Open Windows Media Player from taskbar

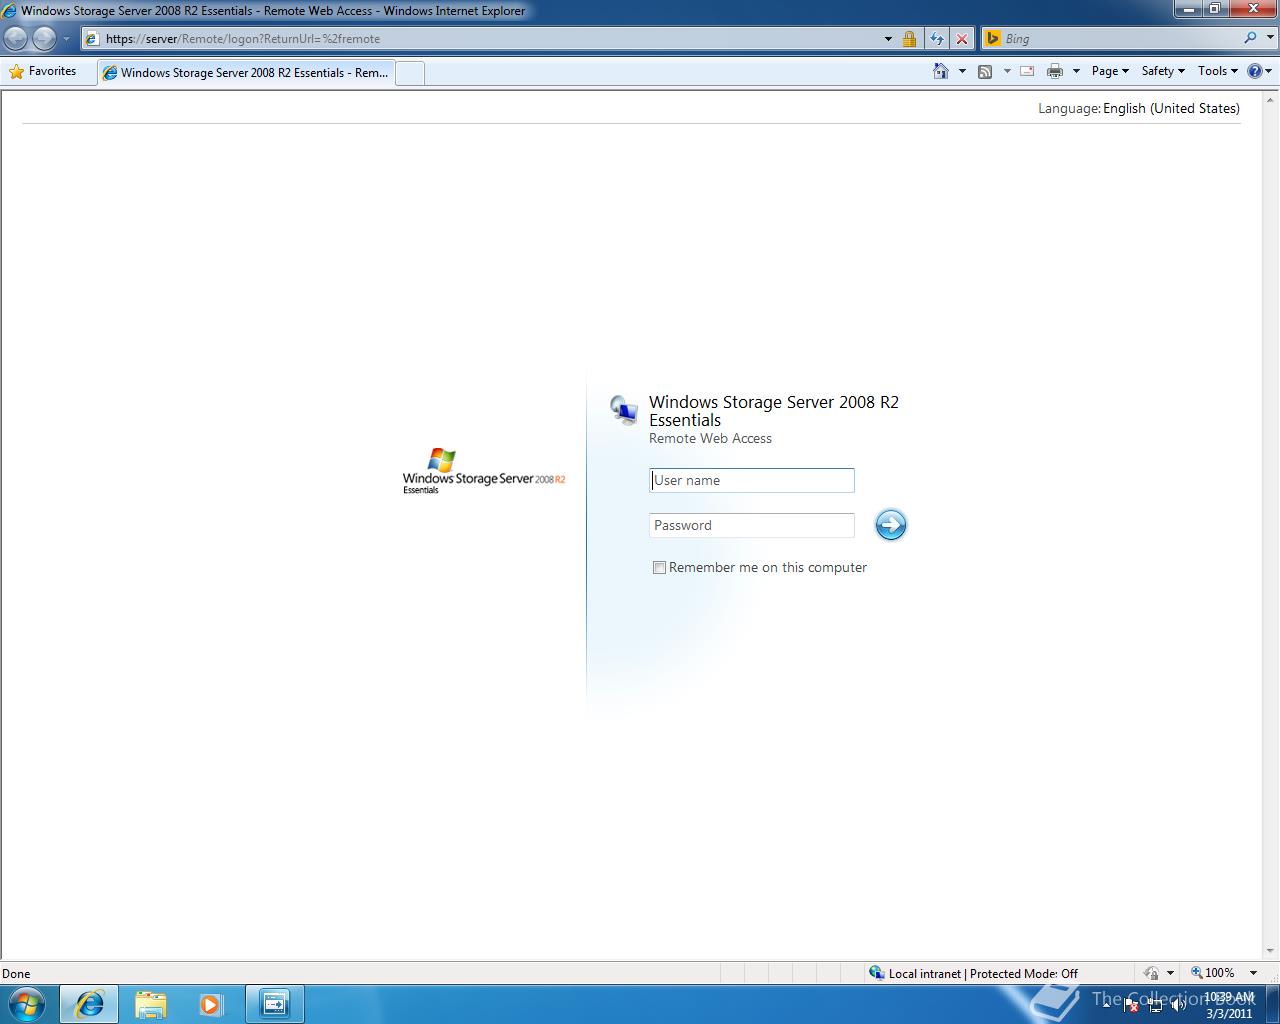(x=211, y=1004)
